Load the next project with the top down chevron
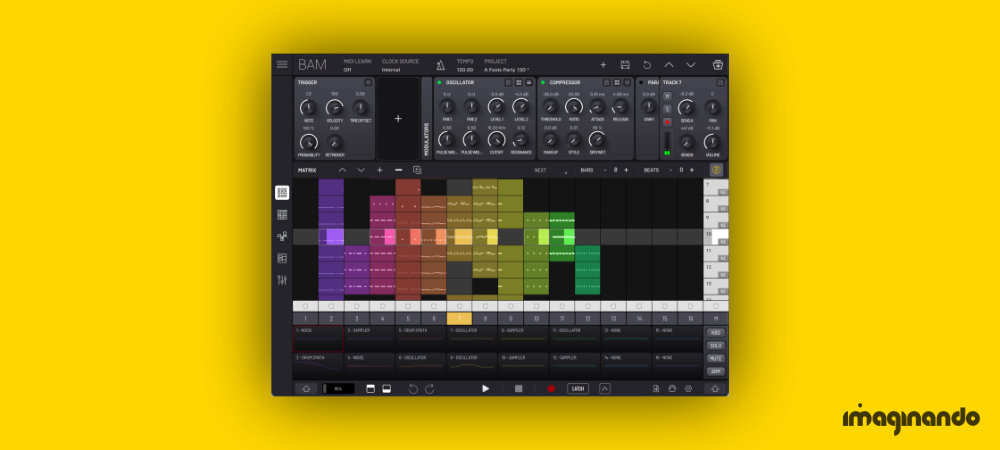Viewport: 1000px width, 450px height. point(691,64)
